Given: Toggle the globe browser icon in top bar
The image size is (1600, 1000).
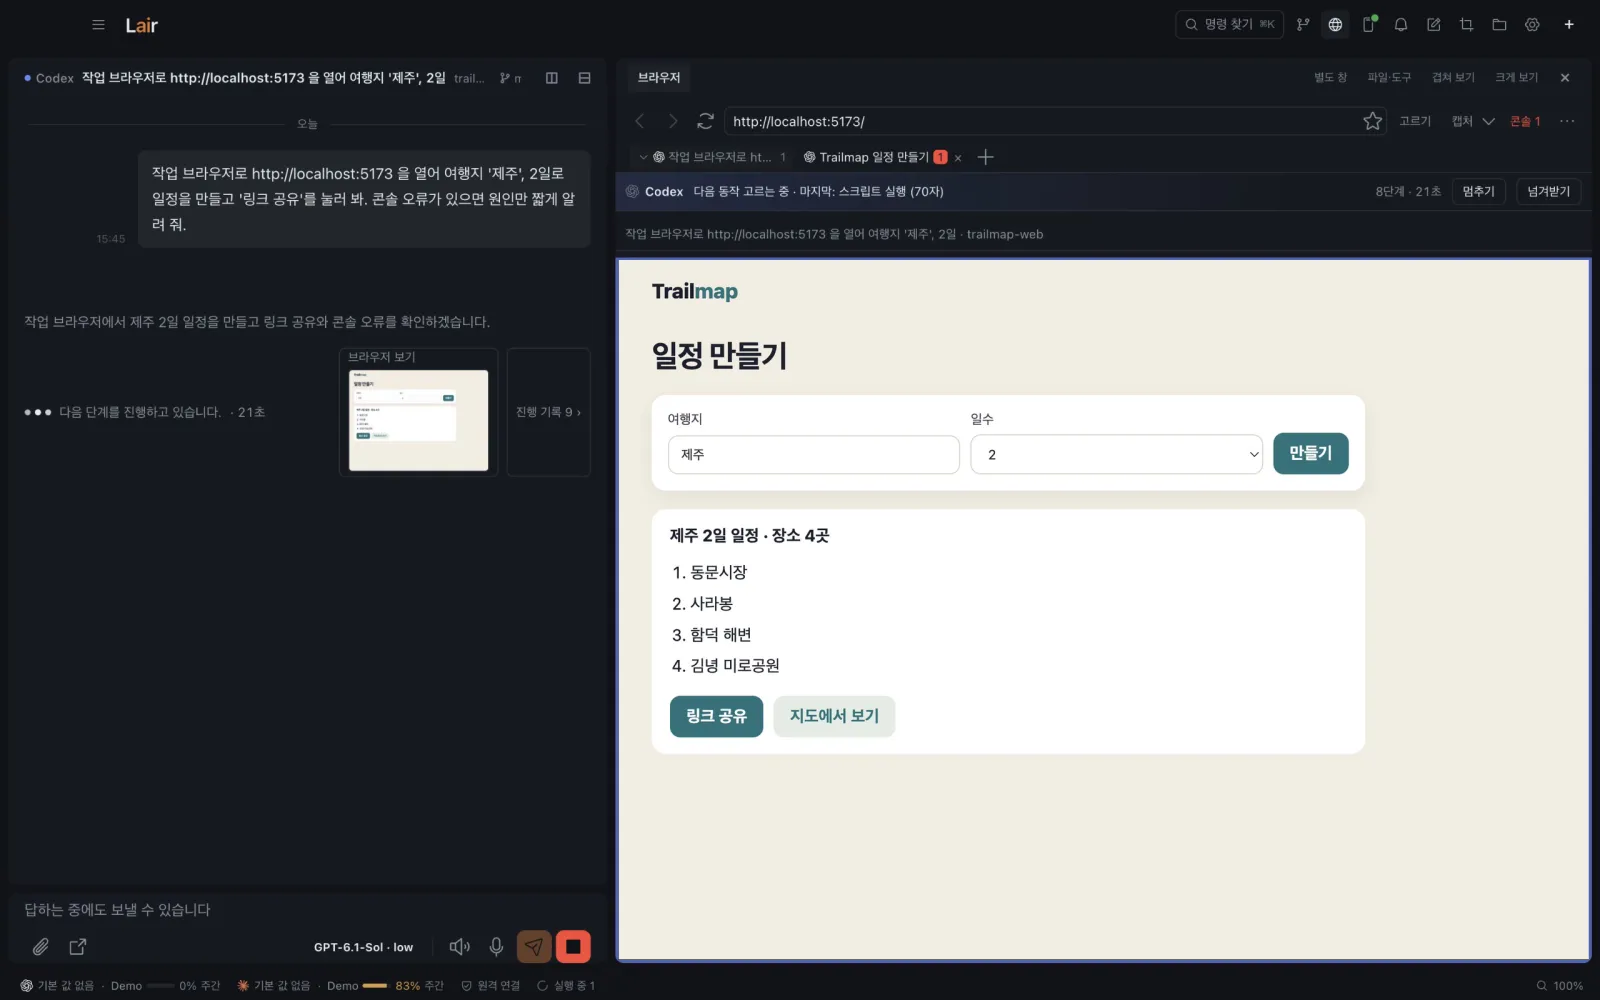Looking at the screenshot, I should pos(1335,25).
